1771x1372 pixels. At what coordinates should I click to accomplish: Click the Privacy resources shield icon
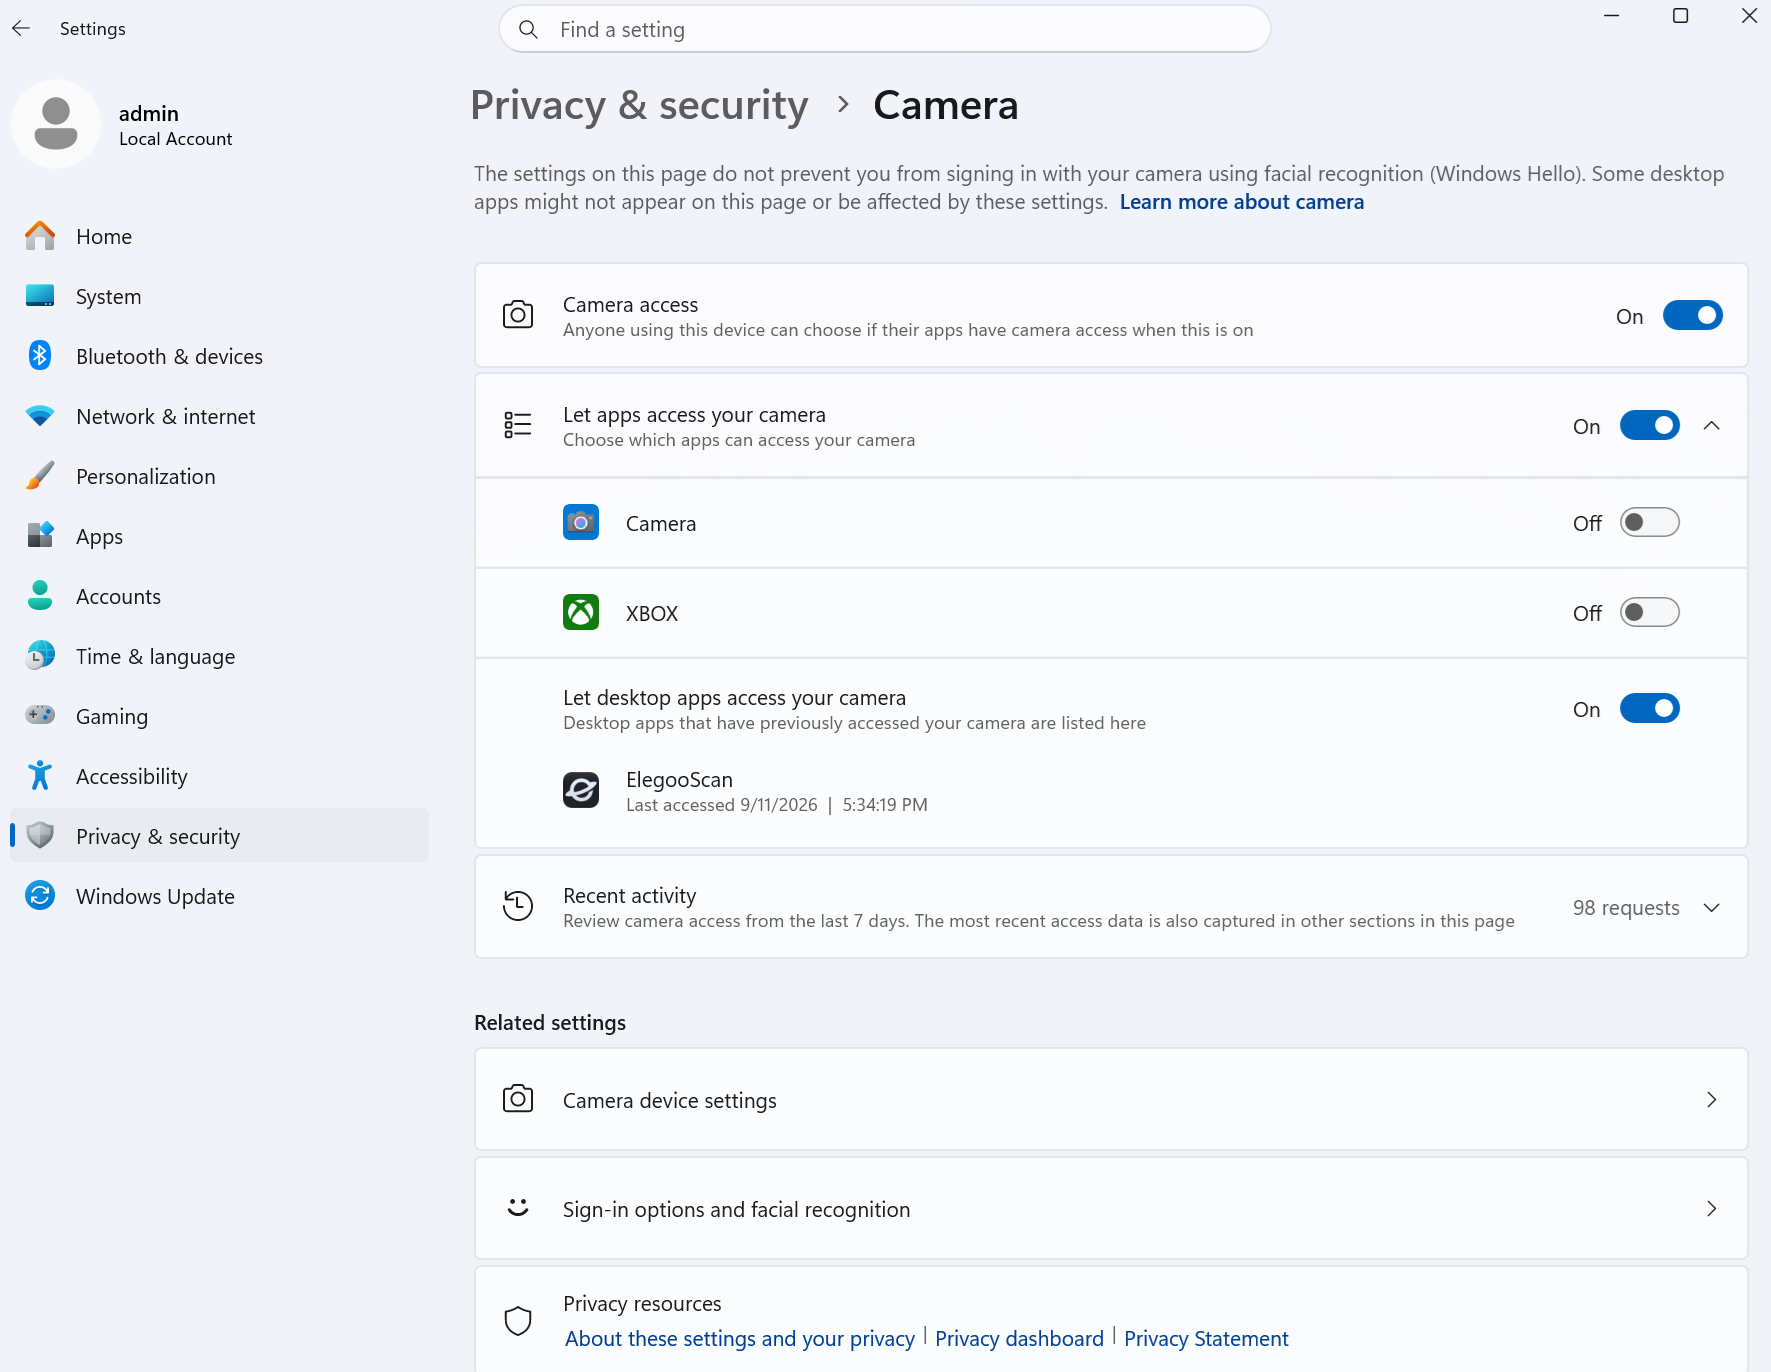click(518, 1321)
